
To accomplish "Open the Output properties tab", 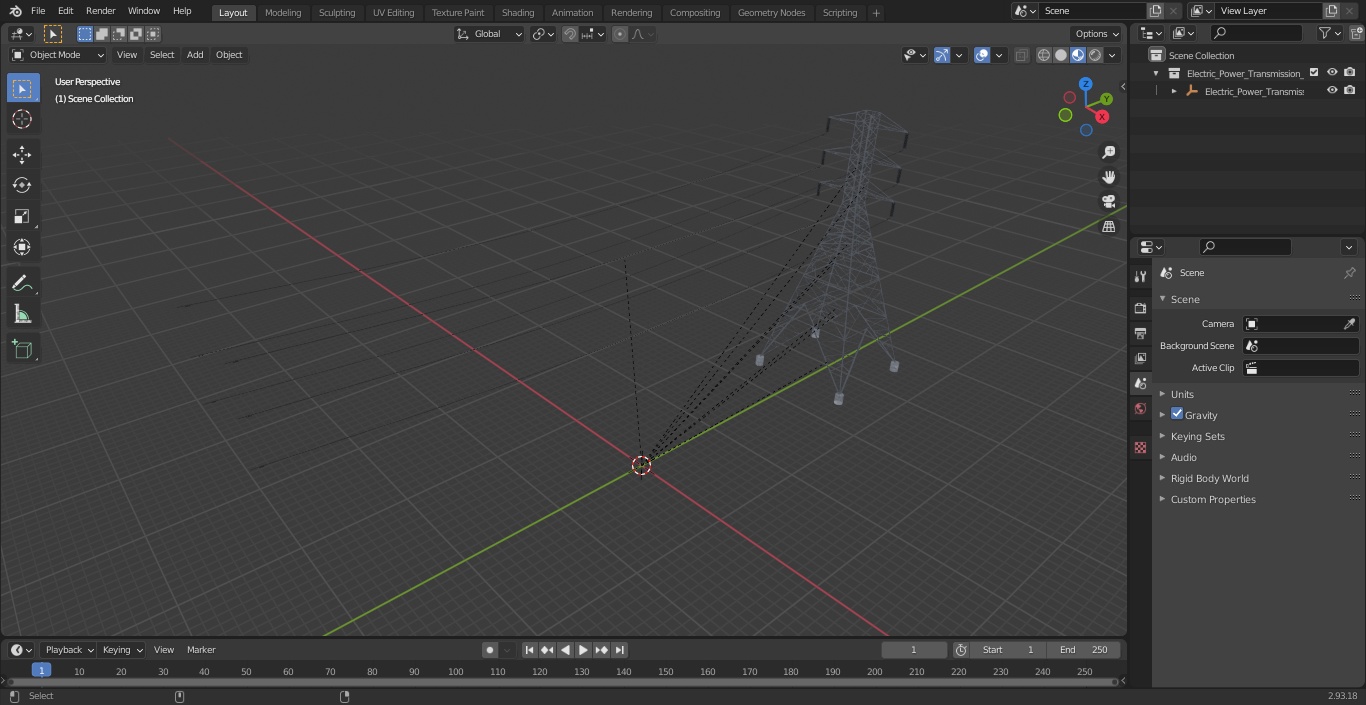I will (x=1140, y=333).
